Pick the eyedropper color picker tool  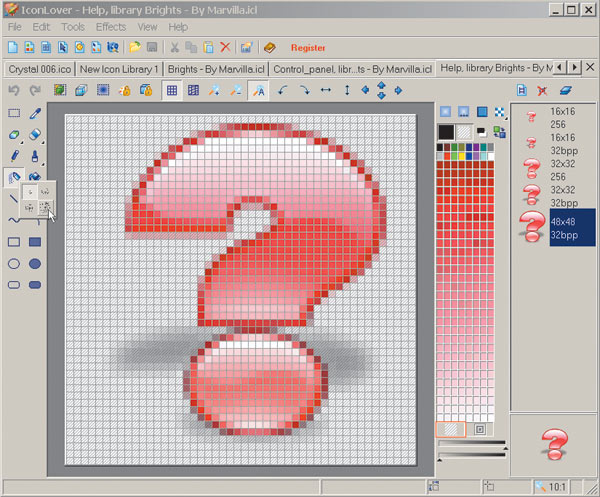35,113
